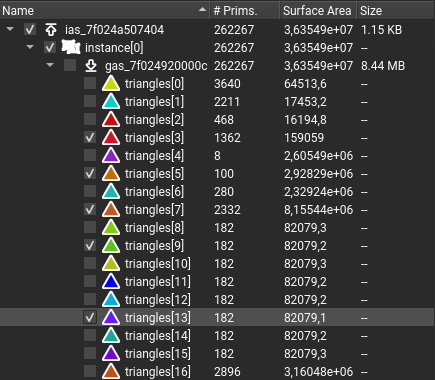
Task: Click the instance[0] node icon
Action: [71, 47]
